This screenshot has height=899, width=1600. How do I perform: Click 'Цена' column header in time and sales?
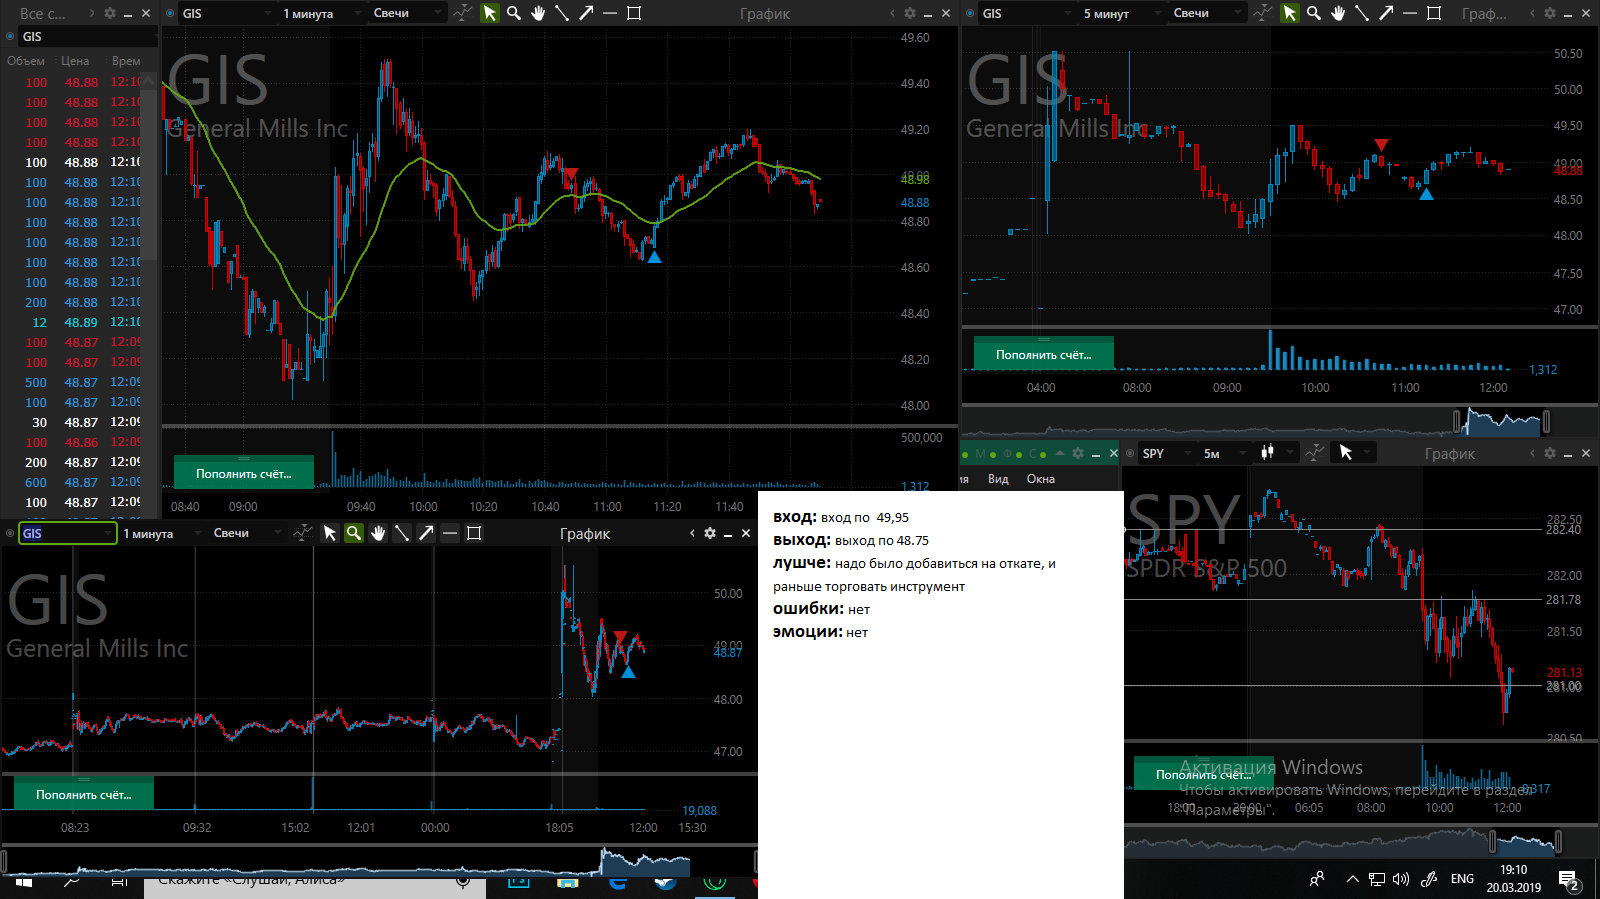[75, 61]
